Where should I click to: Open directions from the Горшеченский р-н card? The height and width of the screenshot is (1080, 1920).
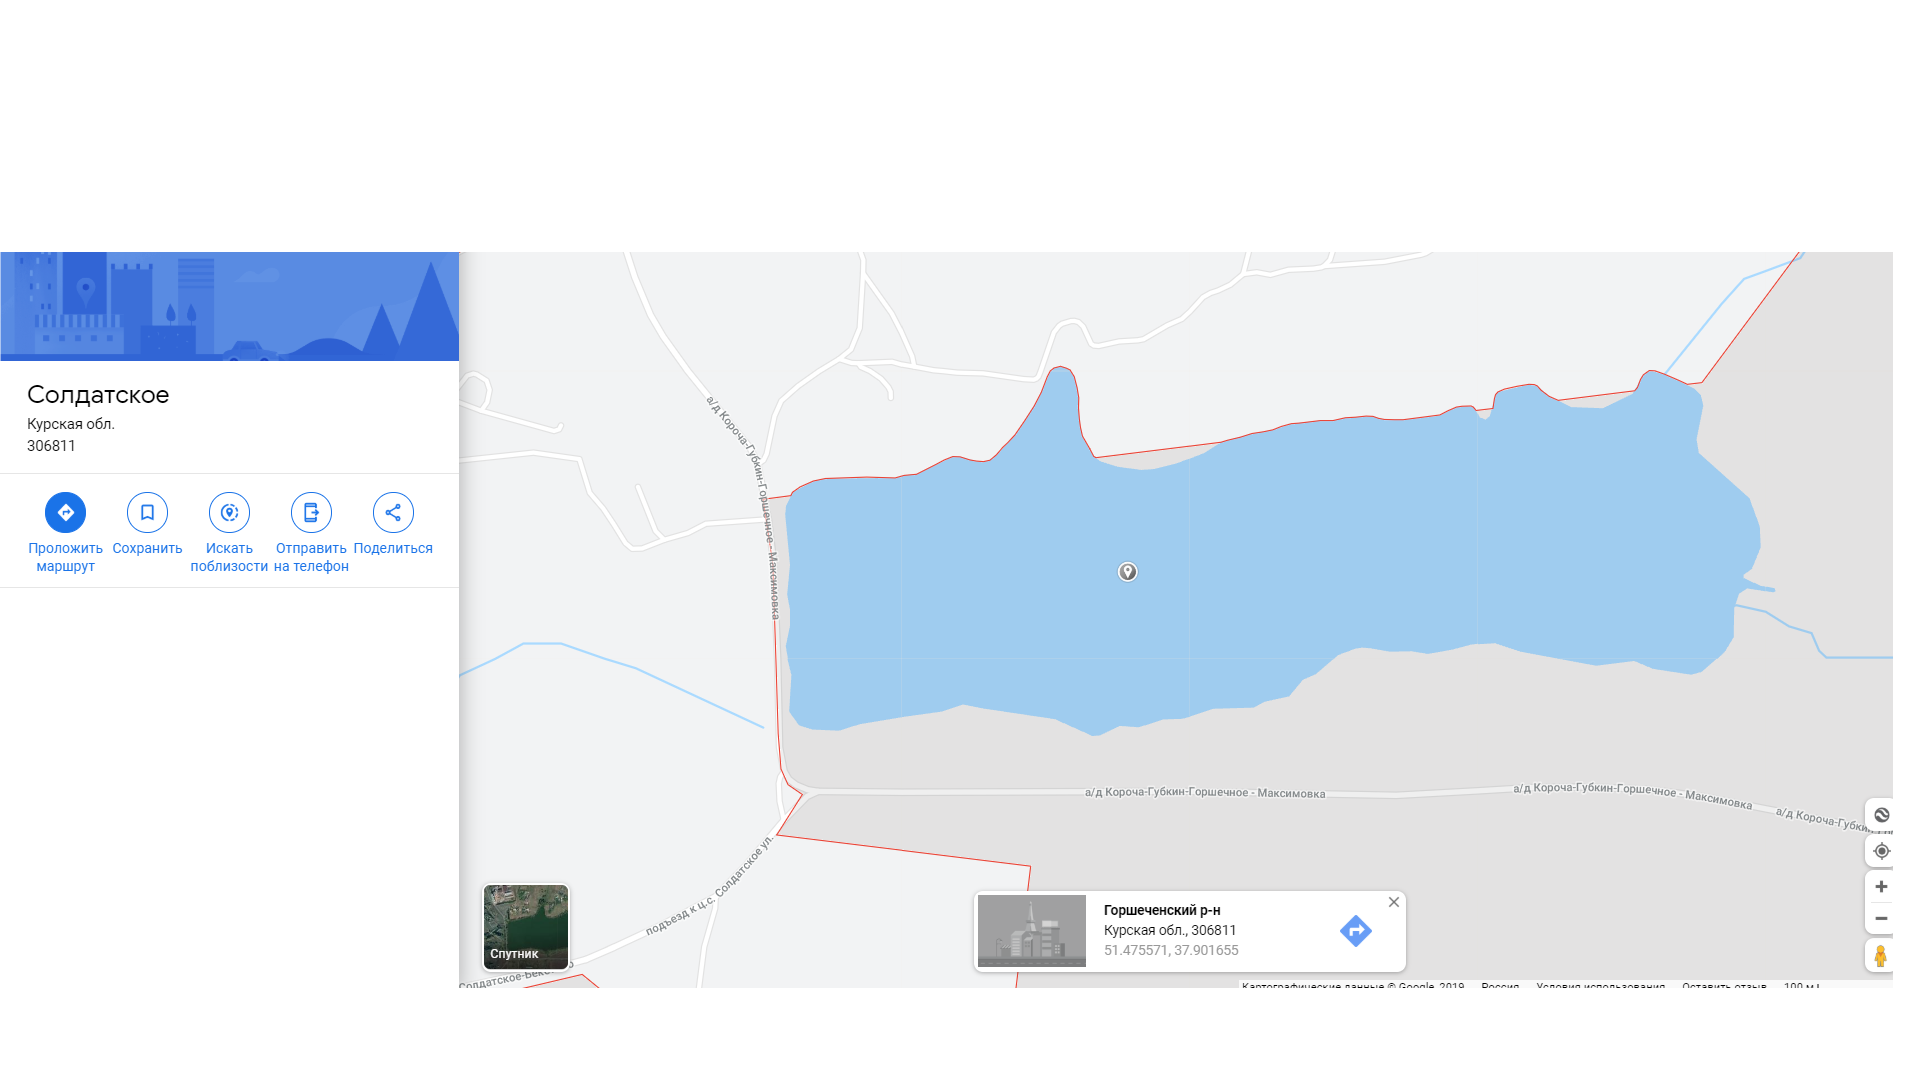point(1355,931)
